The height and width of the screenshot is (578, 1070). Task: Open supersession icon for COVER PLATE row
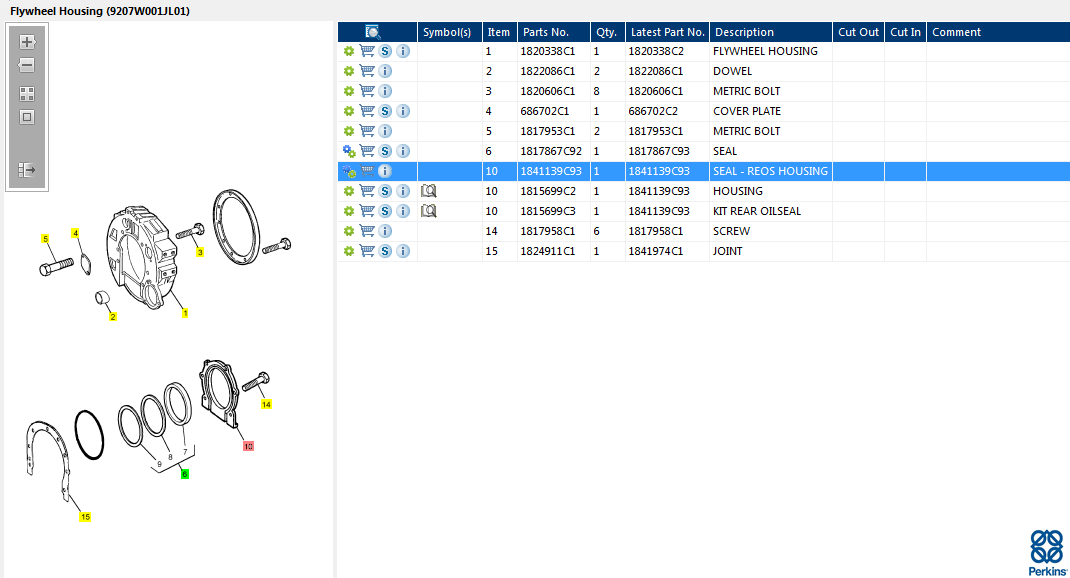386,111
